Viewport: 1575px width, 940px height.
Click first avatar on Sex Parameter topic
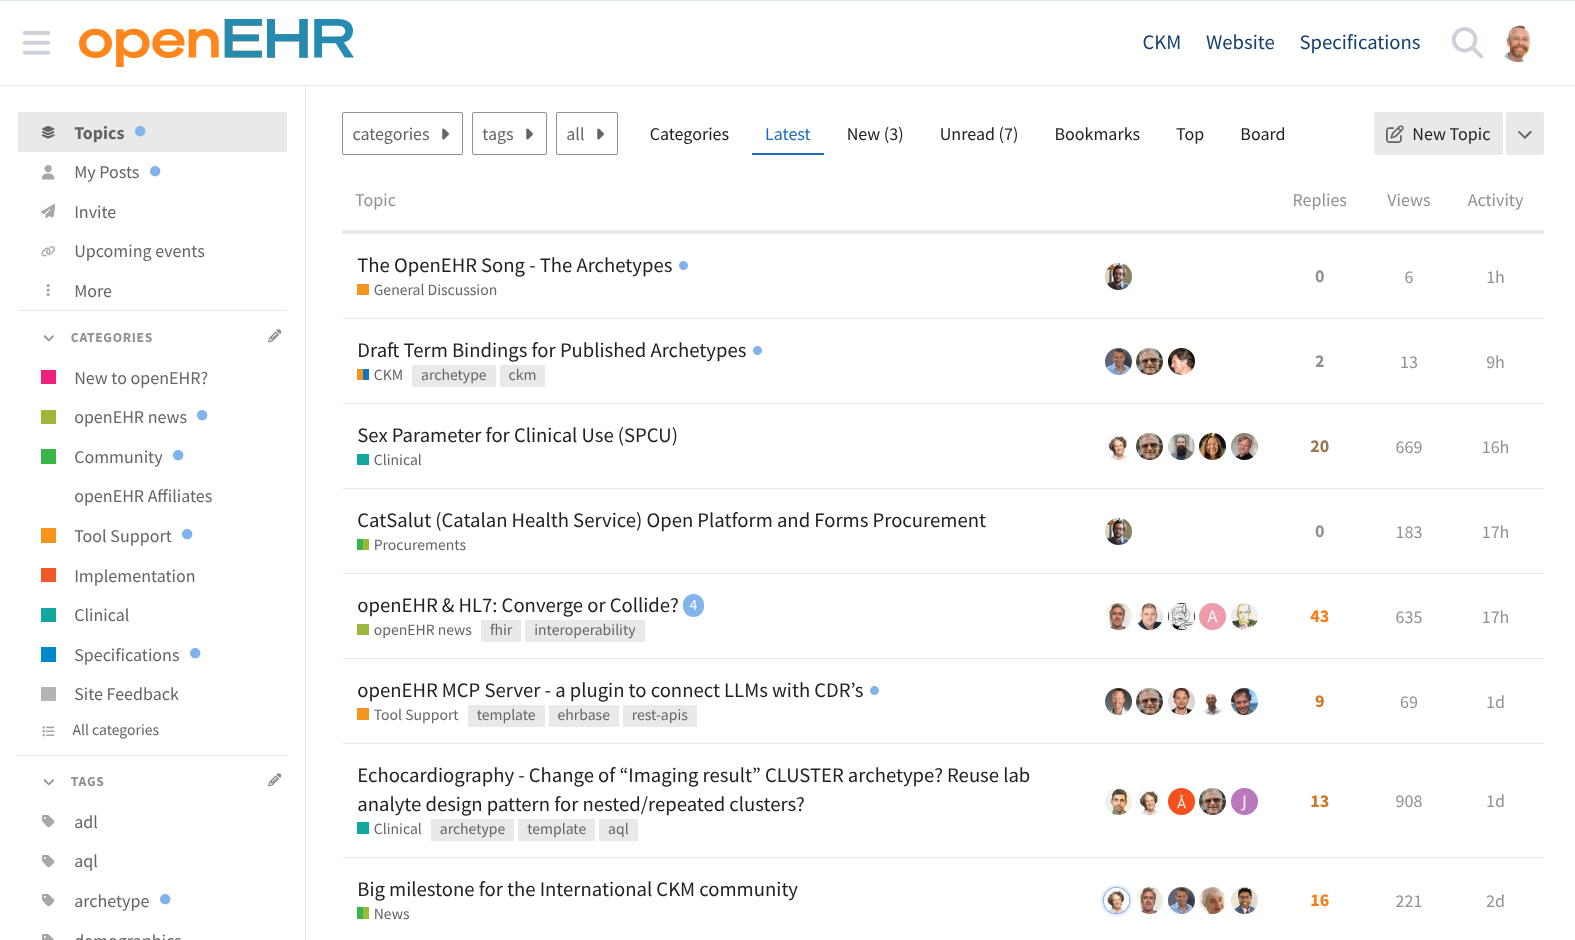click(x=1118, y=447)
